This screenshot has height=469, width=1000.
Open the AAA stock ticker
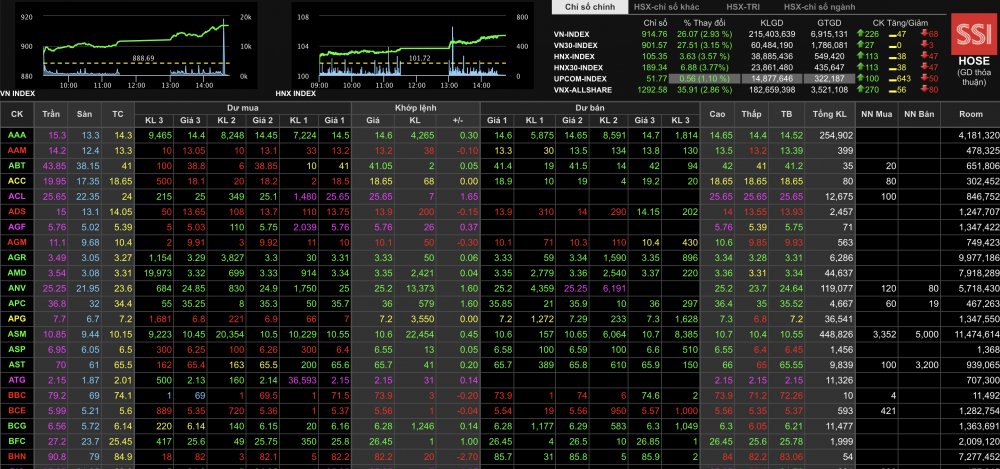click(17, 135)
